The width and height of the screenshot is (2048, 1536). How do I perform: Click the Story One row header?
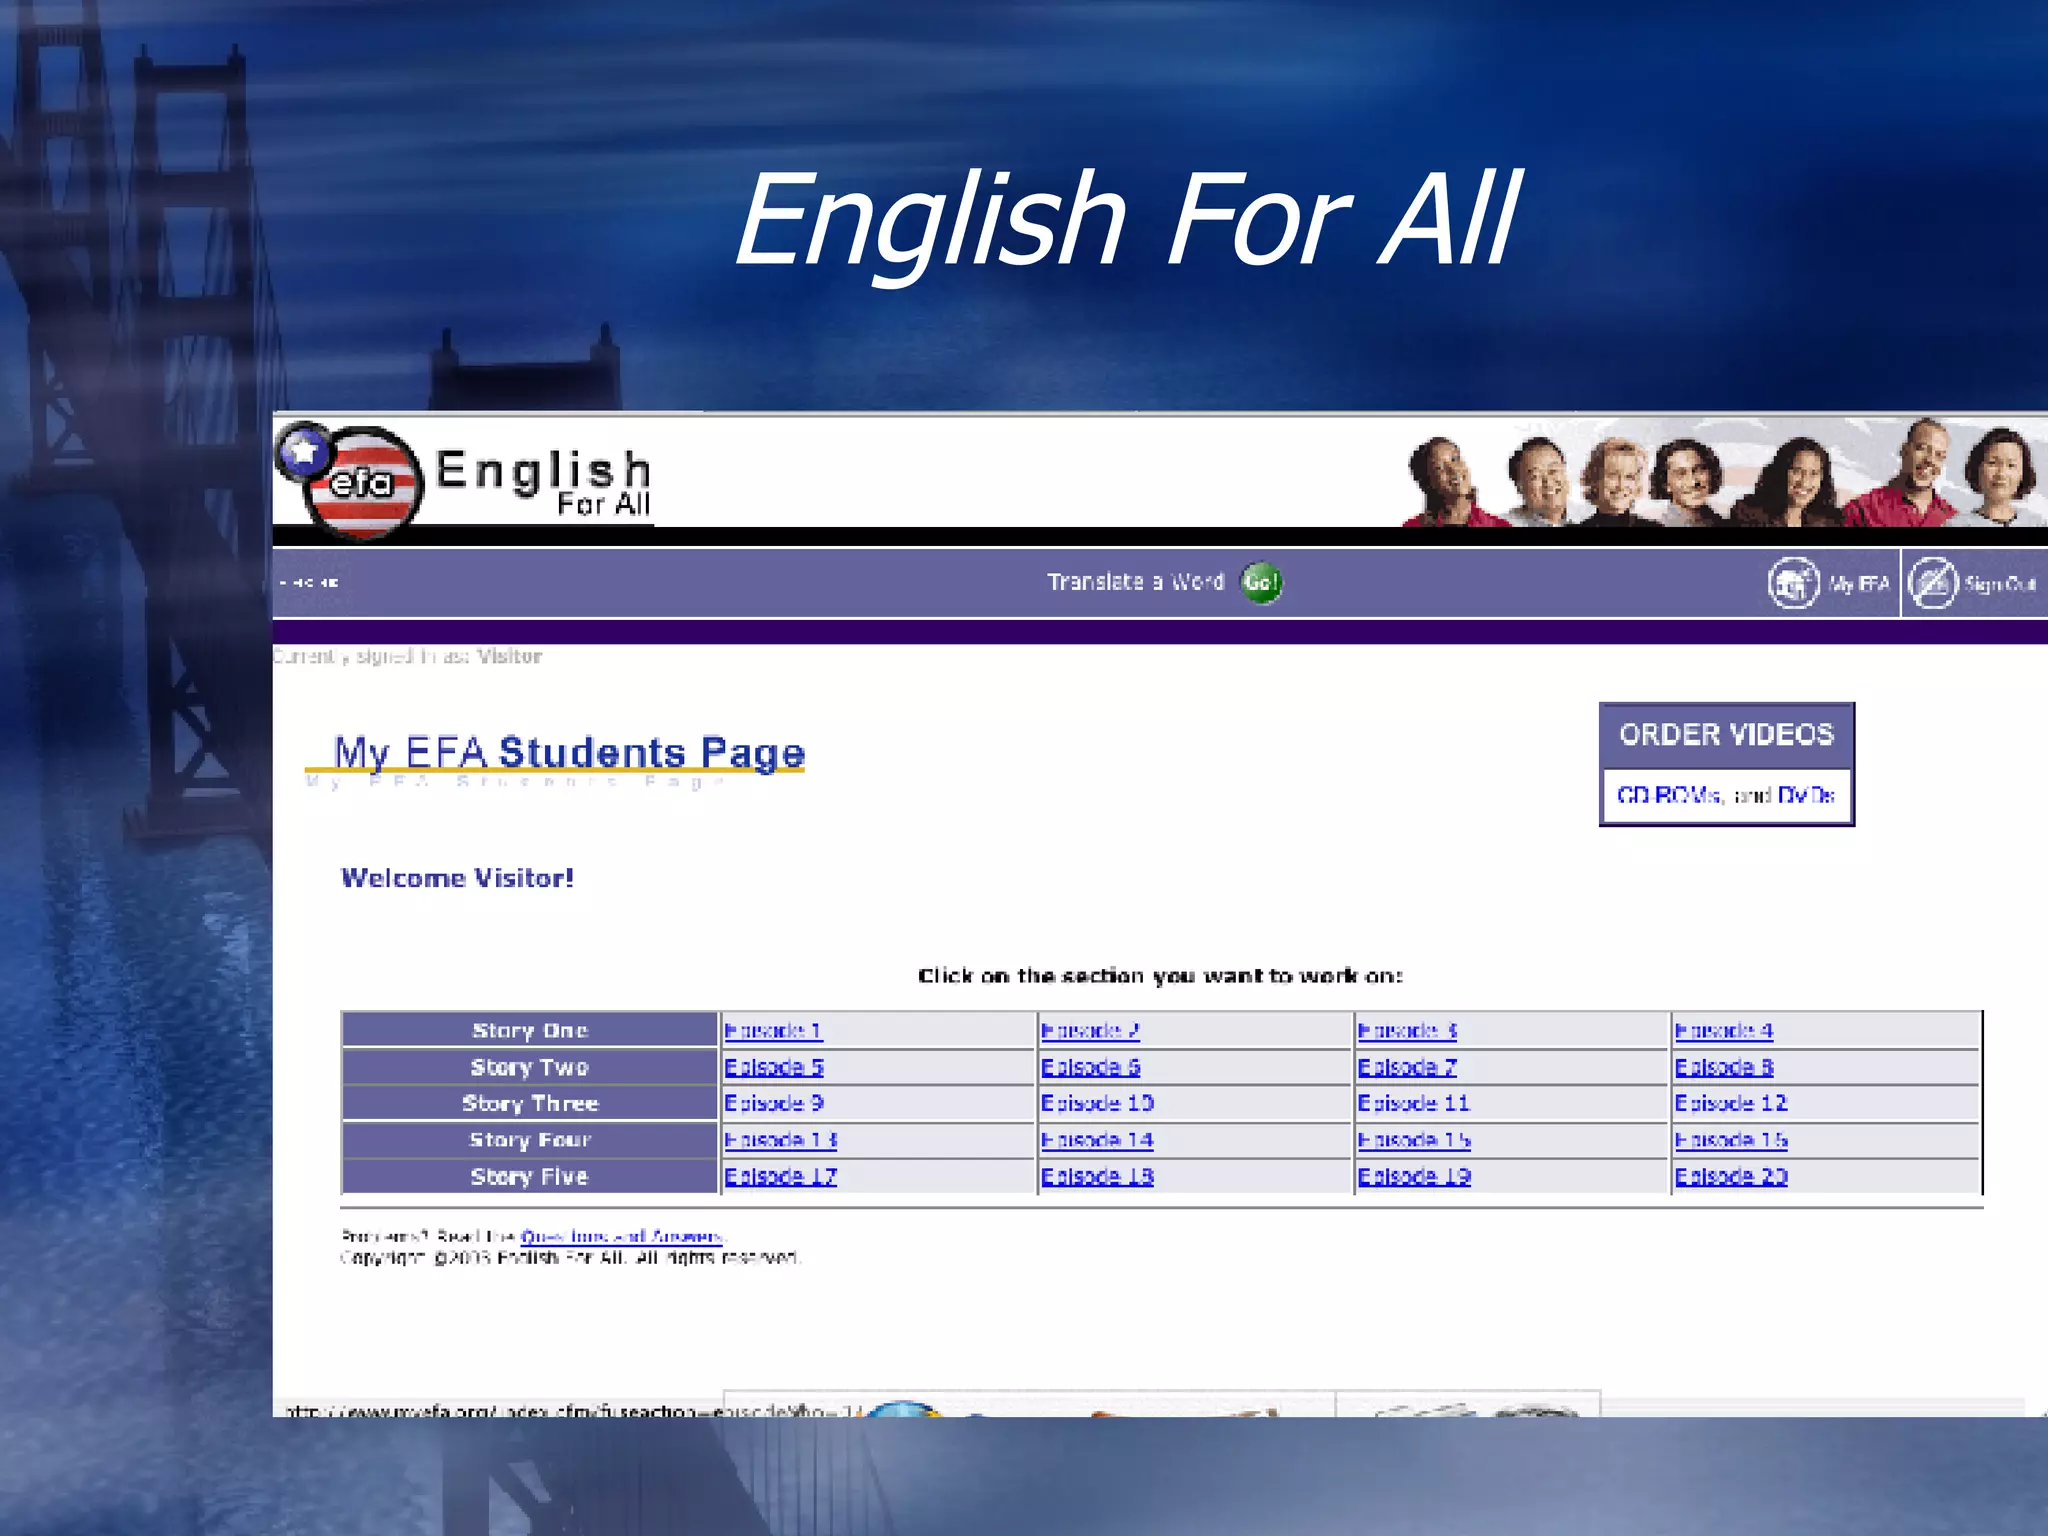coord(530,1030)
